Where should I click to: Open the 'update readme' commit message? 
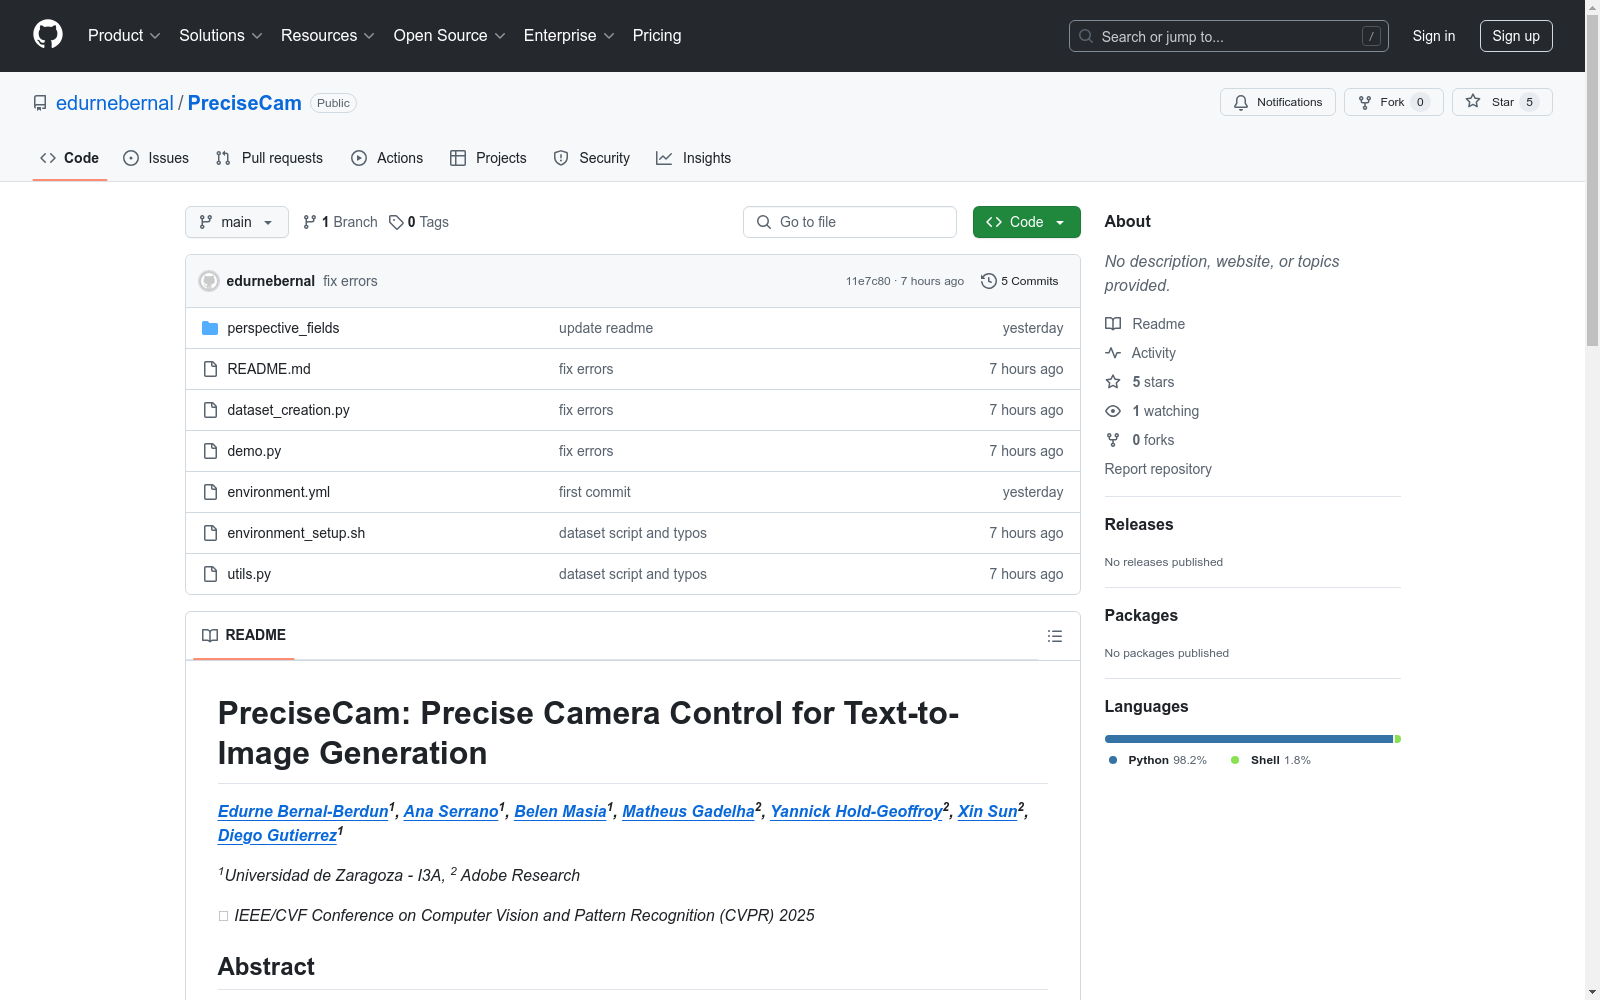pyautogui.click(x=606, y=328)
